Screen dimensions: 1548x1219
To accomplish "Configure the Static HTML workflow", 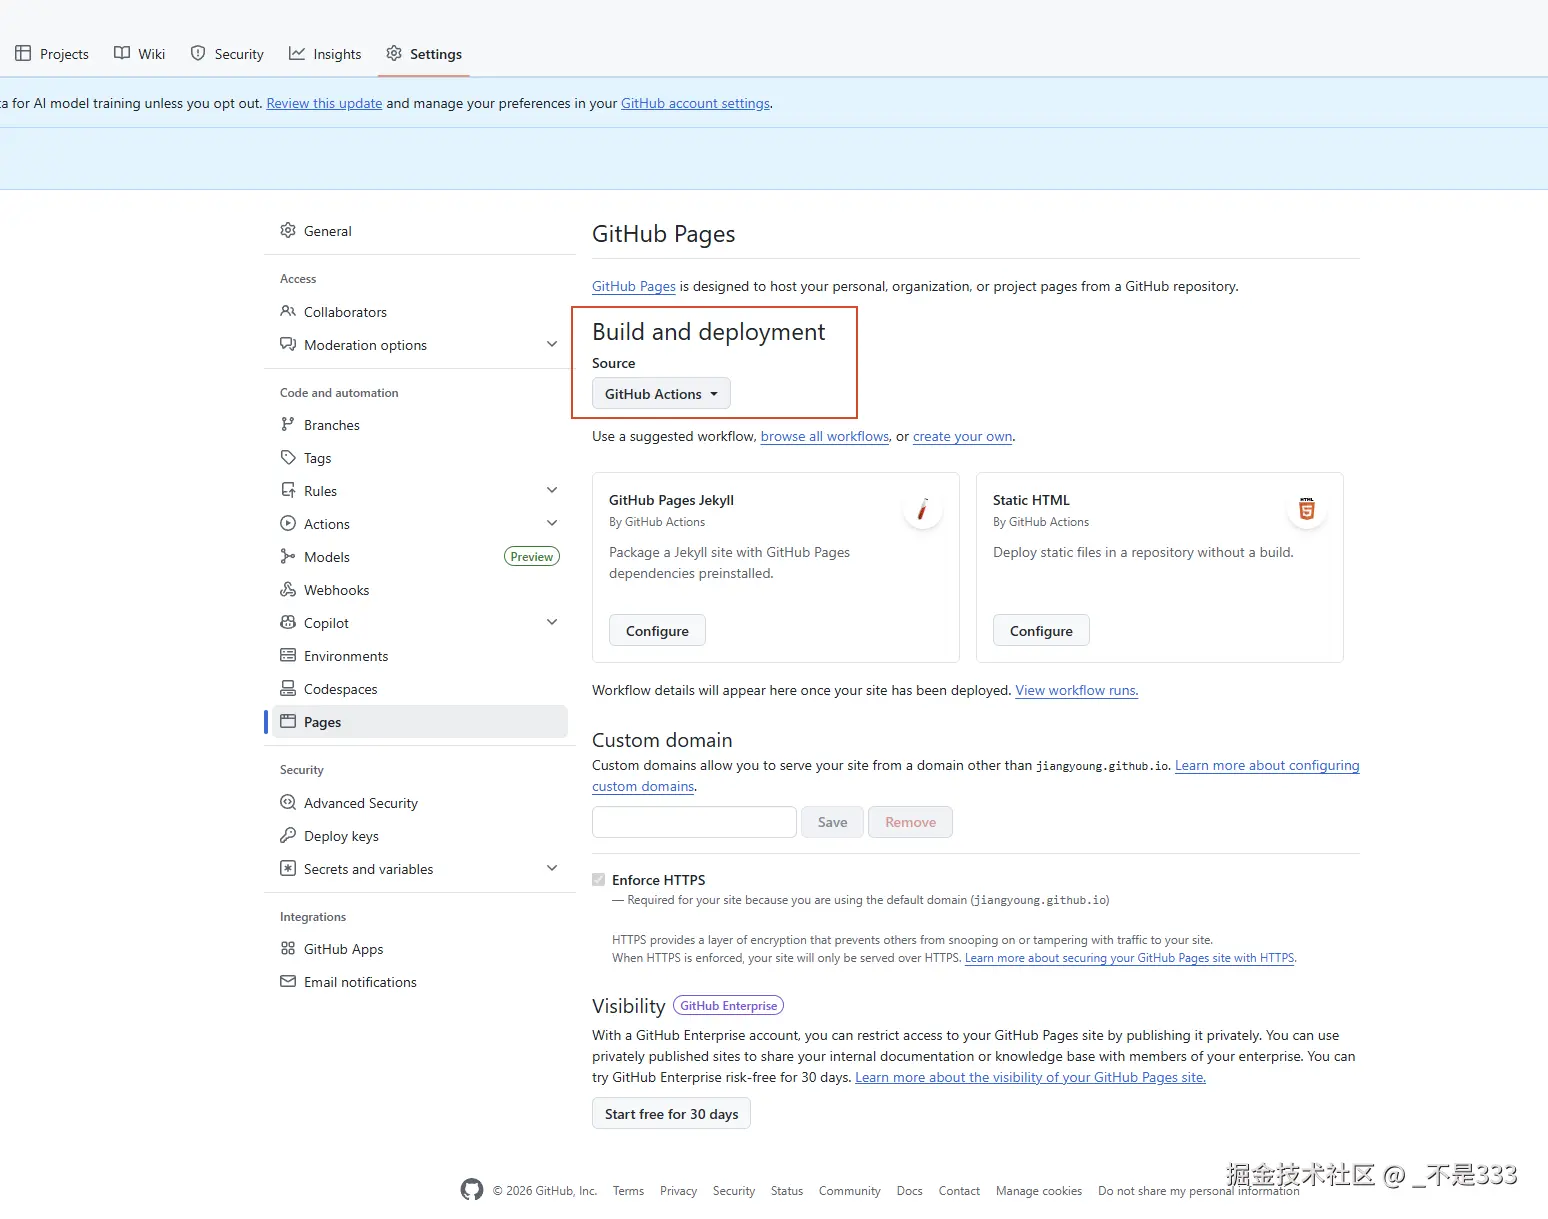I will pyautogui.click(x=1041, y=631).
